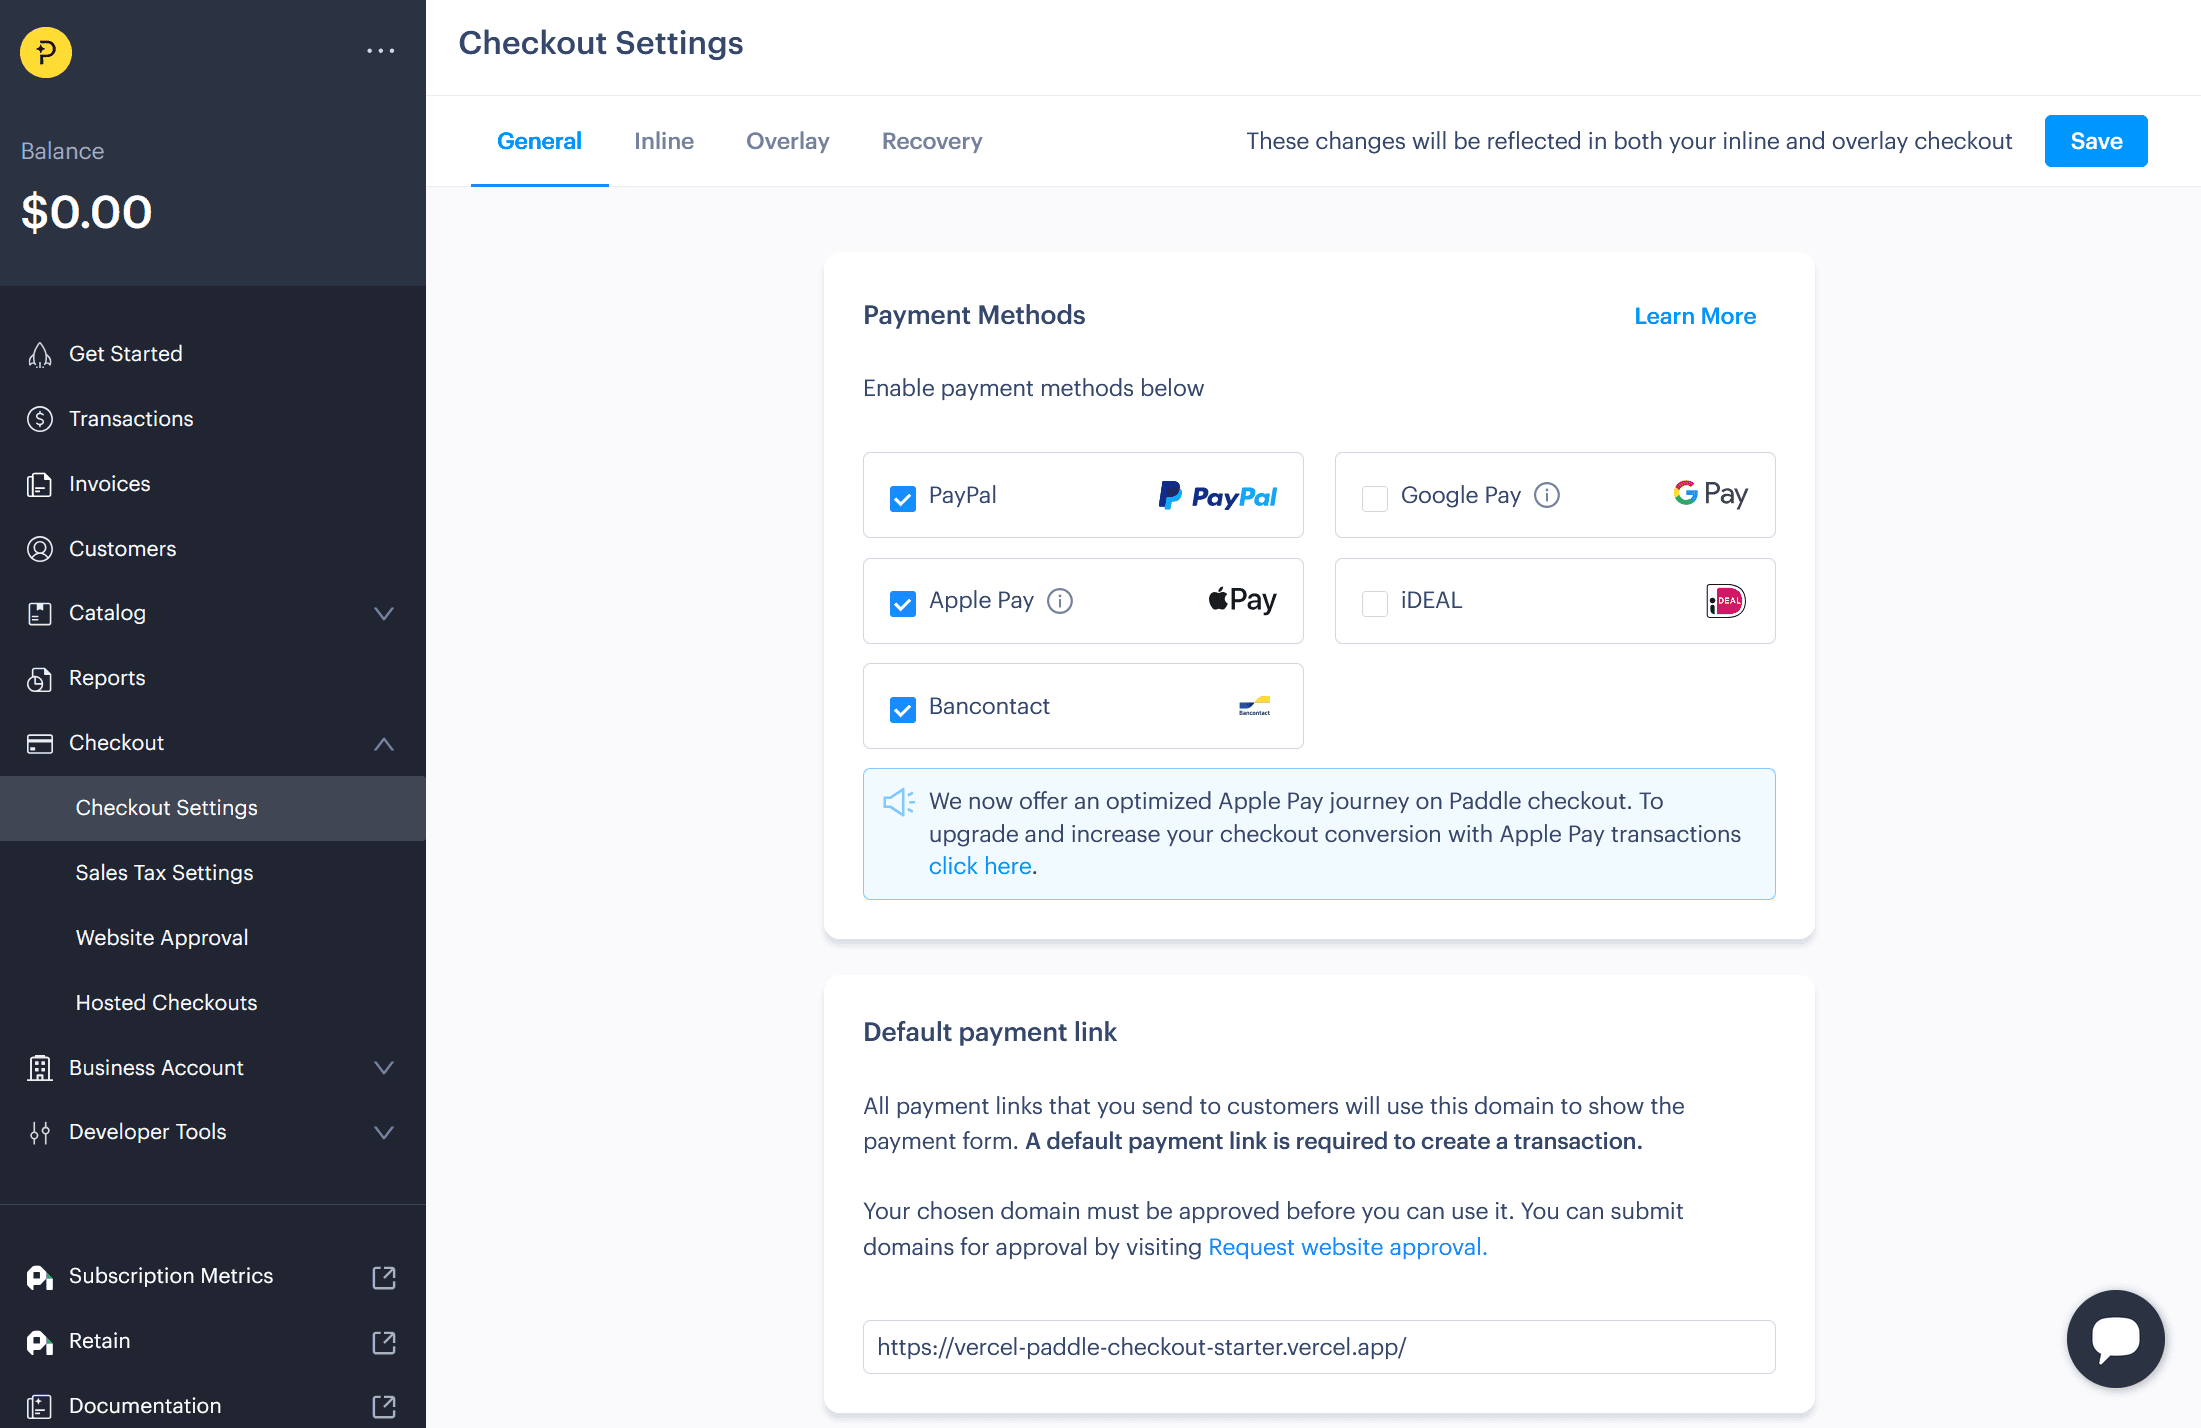Disable the Bancontact checkbox

click(903, 709)
